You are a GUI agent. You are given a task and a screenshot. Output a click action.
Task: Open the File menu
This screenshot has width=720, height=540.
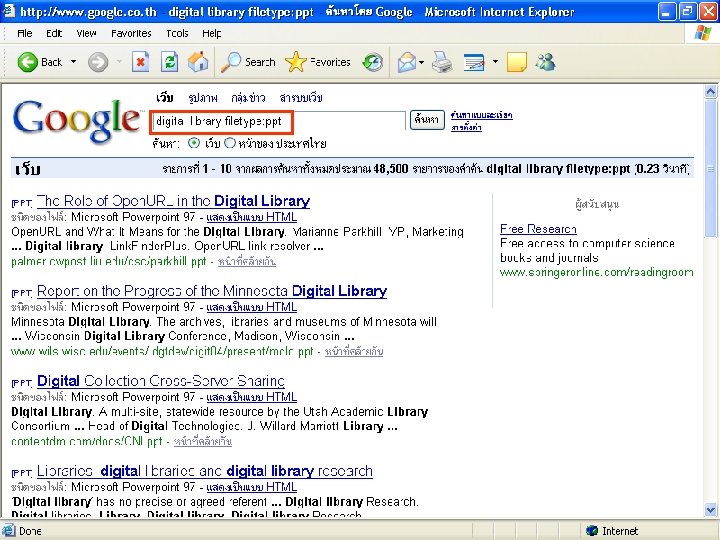tap(25, 33)
